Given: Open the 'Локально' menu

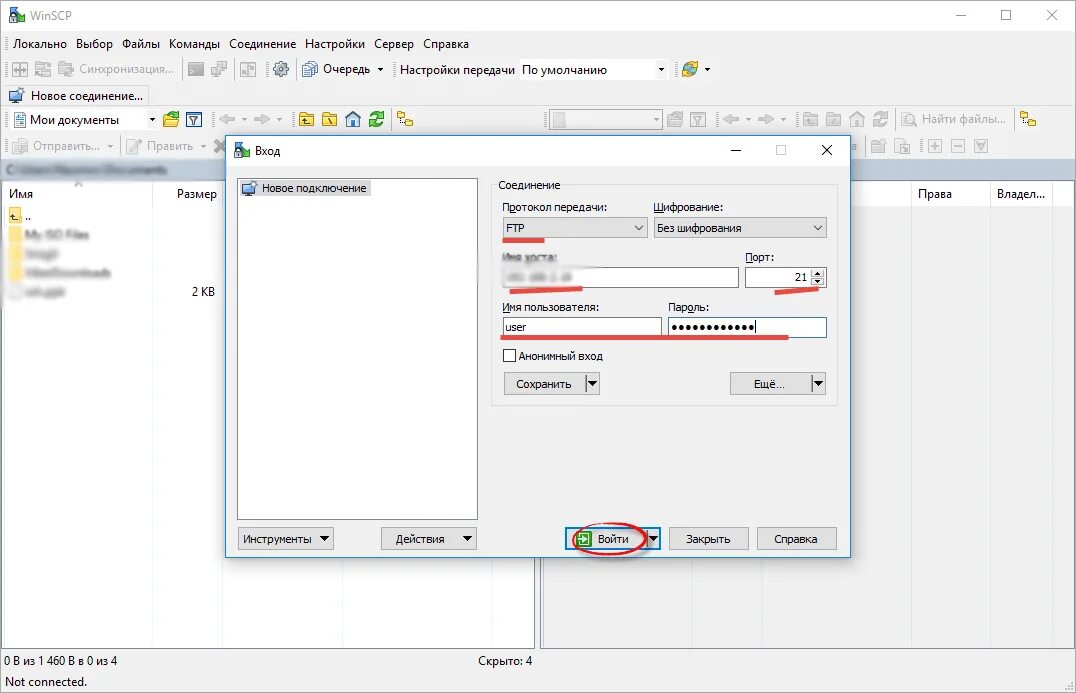Looking at the screenshot, I should point(40,44).
